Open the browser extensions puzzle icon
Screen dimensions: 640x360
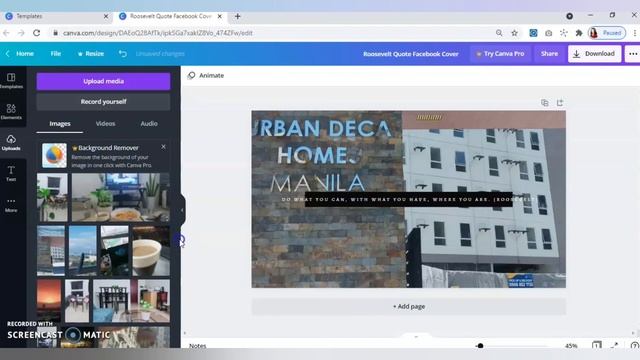tap(579, 33)
